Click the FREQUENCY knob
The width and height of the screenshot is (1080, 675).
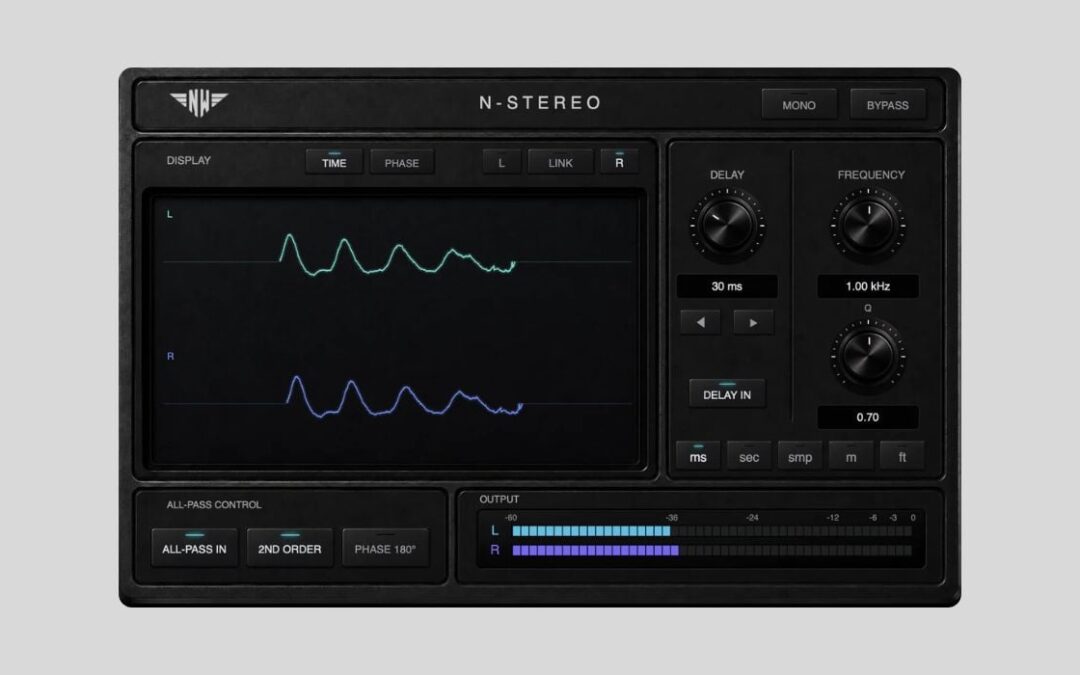tap(868, 225)
